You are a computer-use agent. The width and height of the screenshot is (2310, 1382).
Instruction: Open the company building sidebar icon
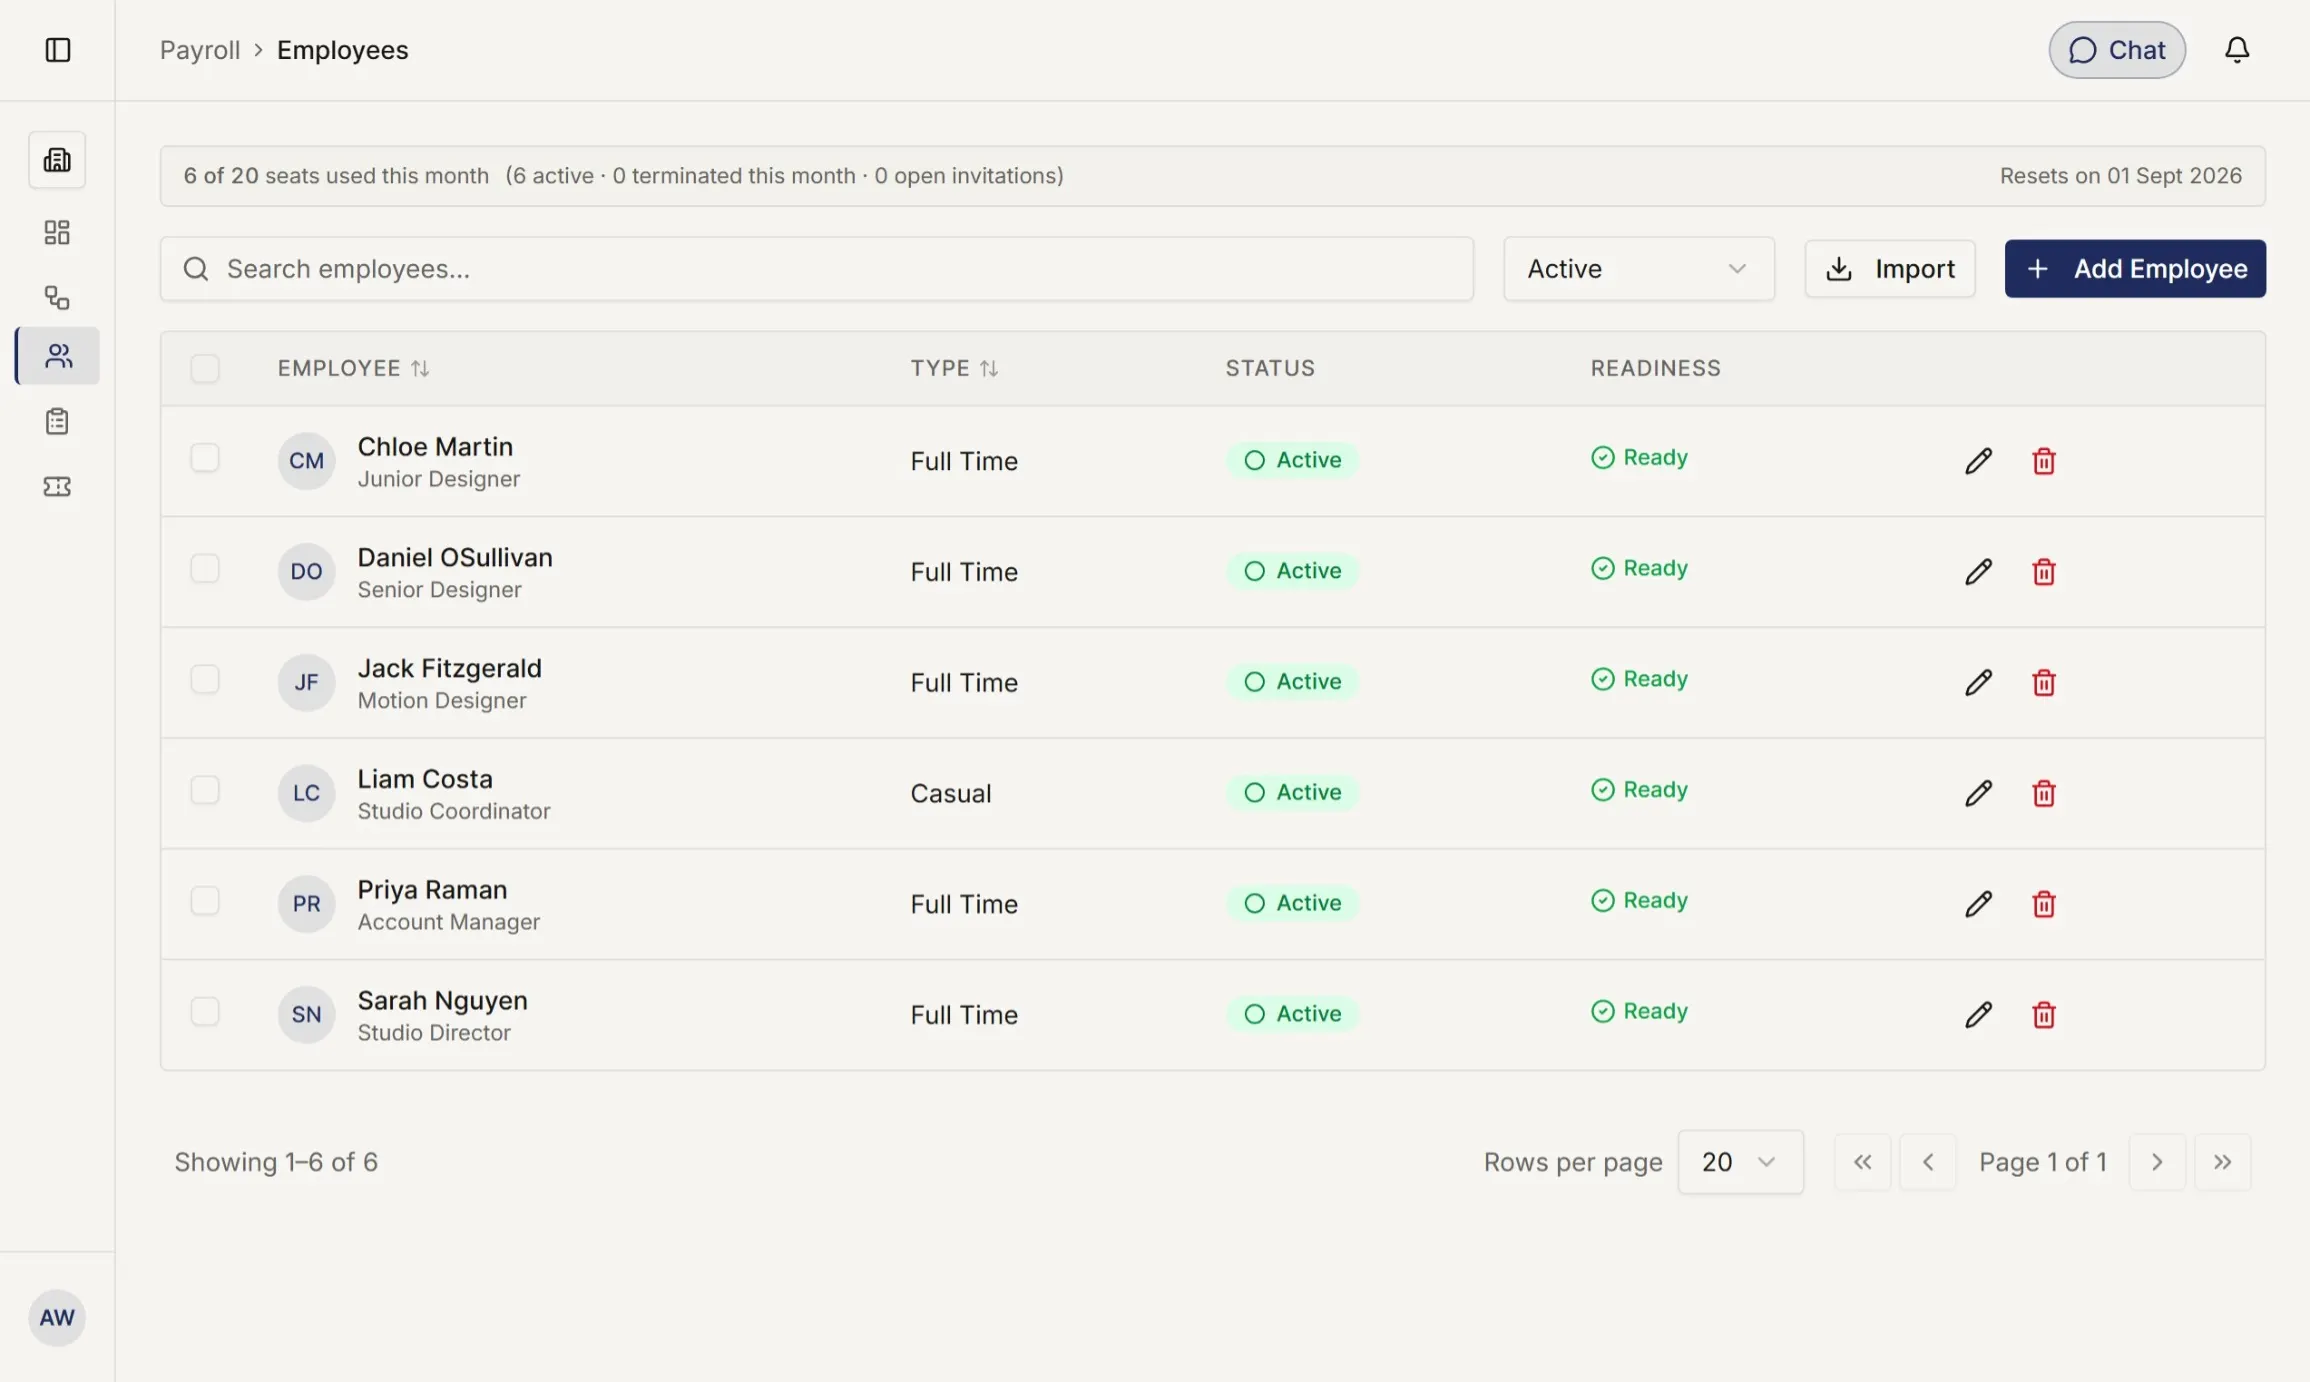[x=57, y=160]
